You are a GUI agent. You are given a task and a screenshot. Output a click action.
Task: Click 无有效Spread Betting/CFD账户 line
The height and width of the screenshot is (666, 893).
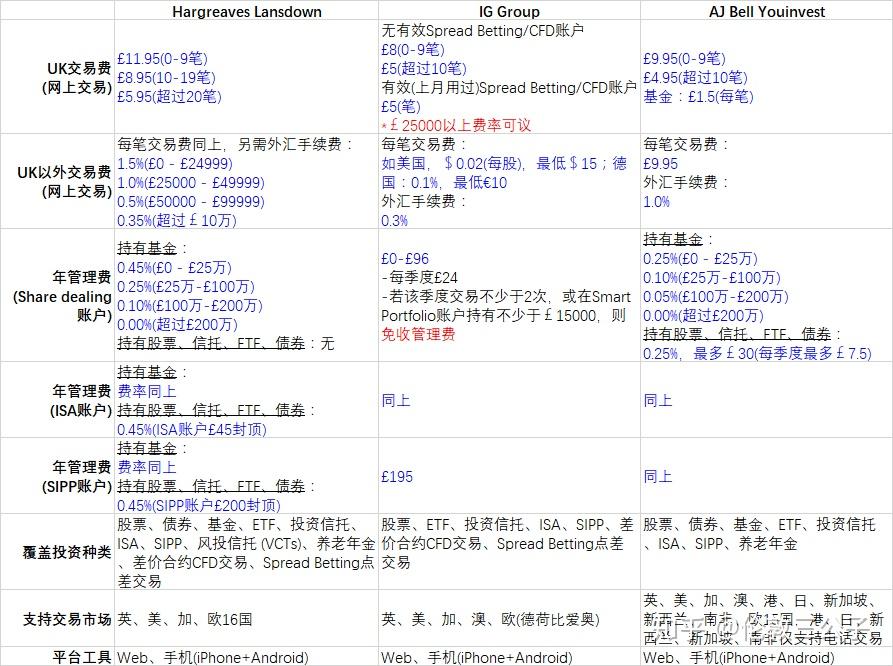click(x=483, y=30)
